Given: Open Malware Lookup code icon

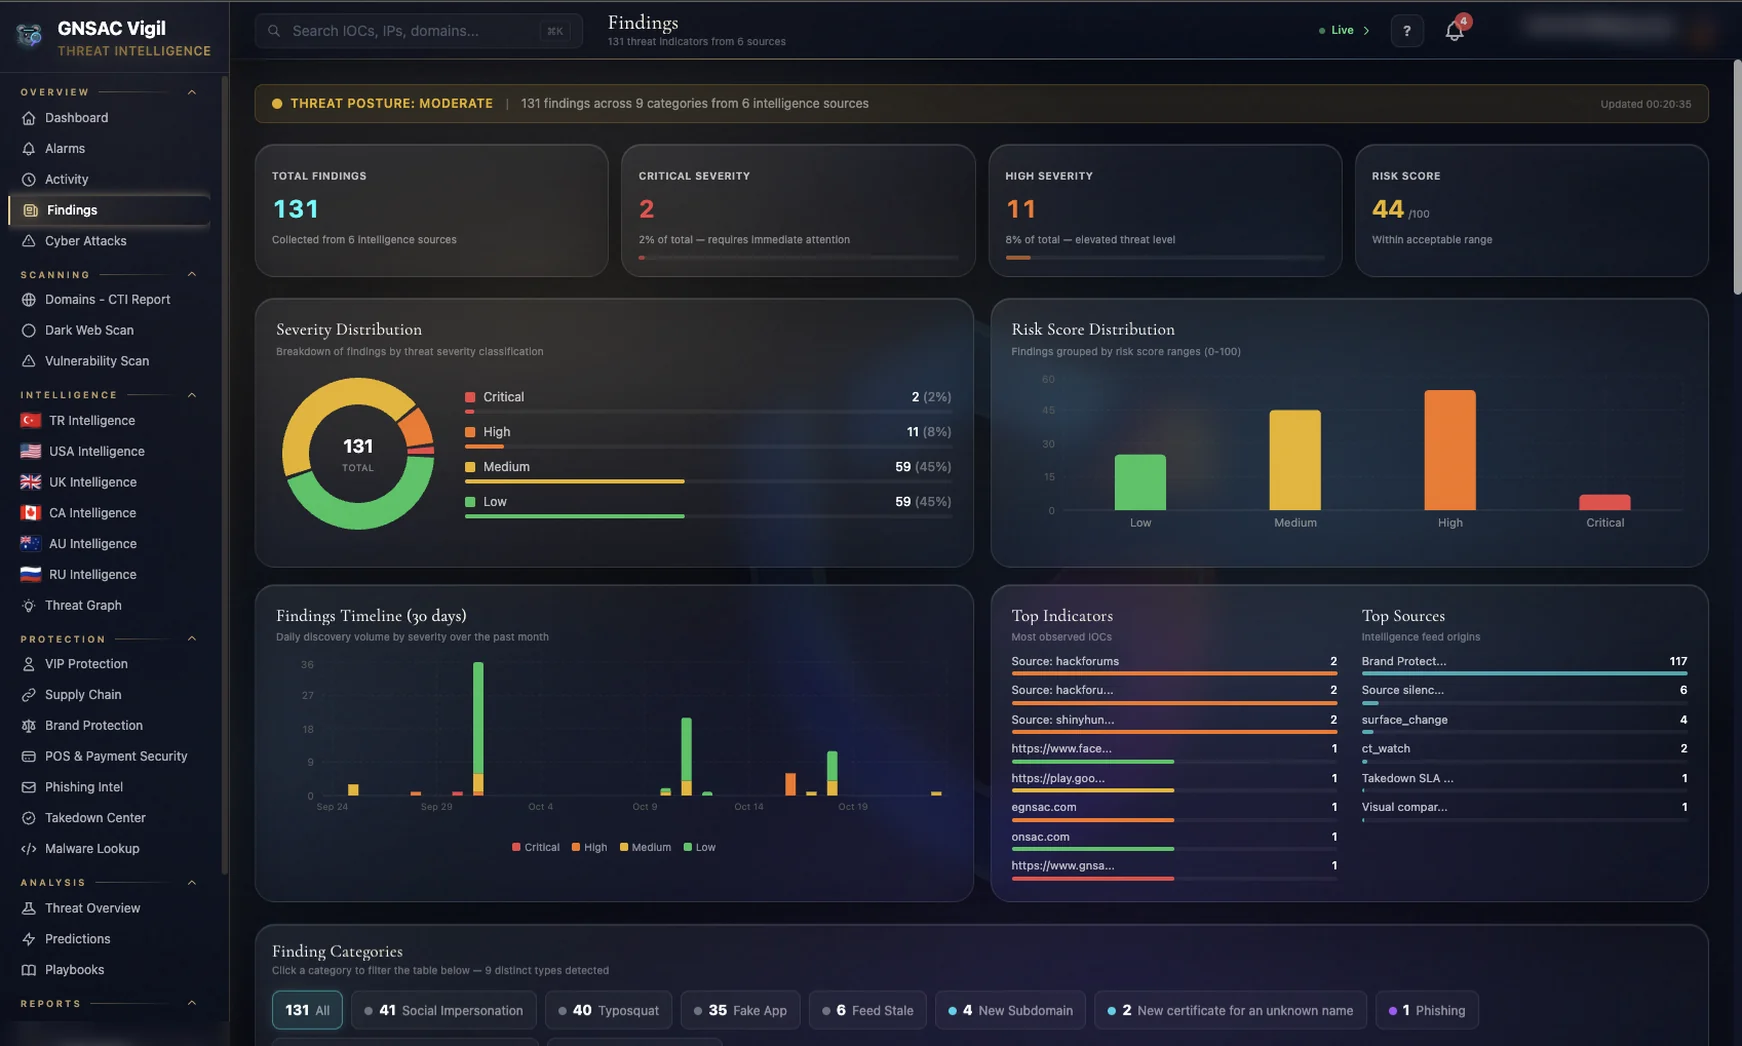Looking at the screenshot, I should (x=29, y=849).
